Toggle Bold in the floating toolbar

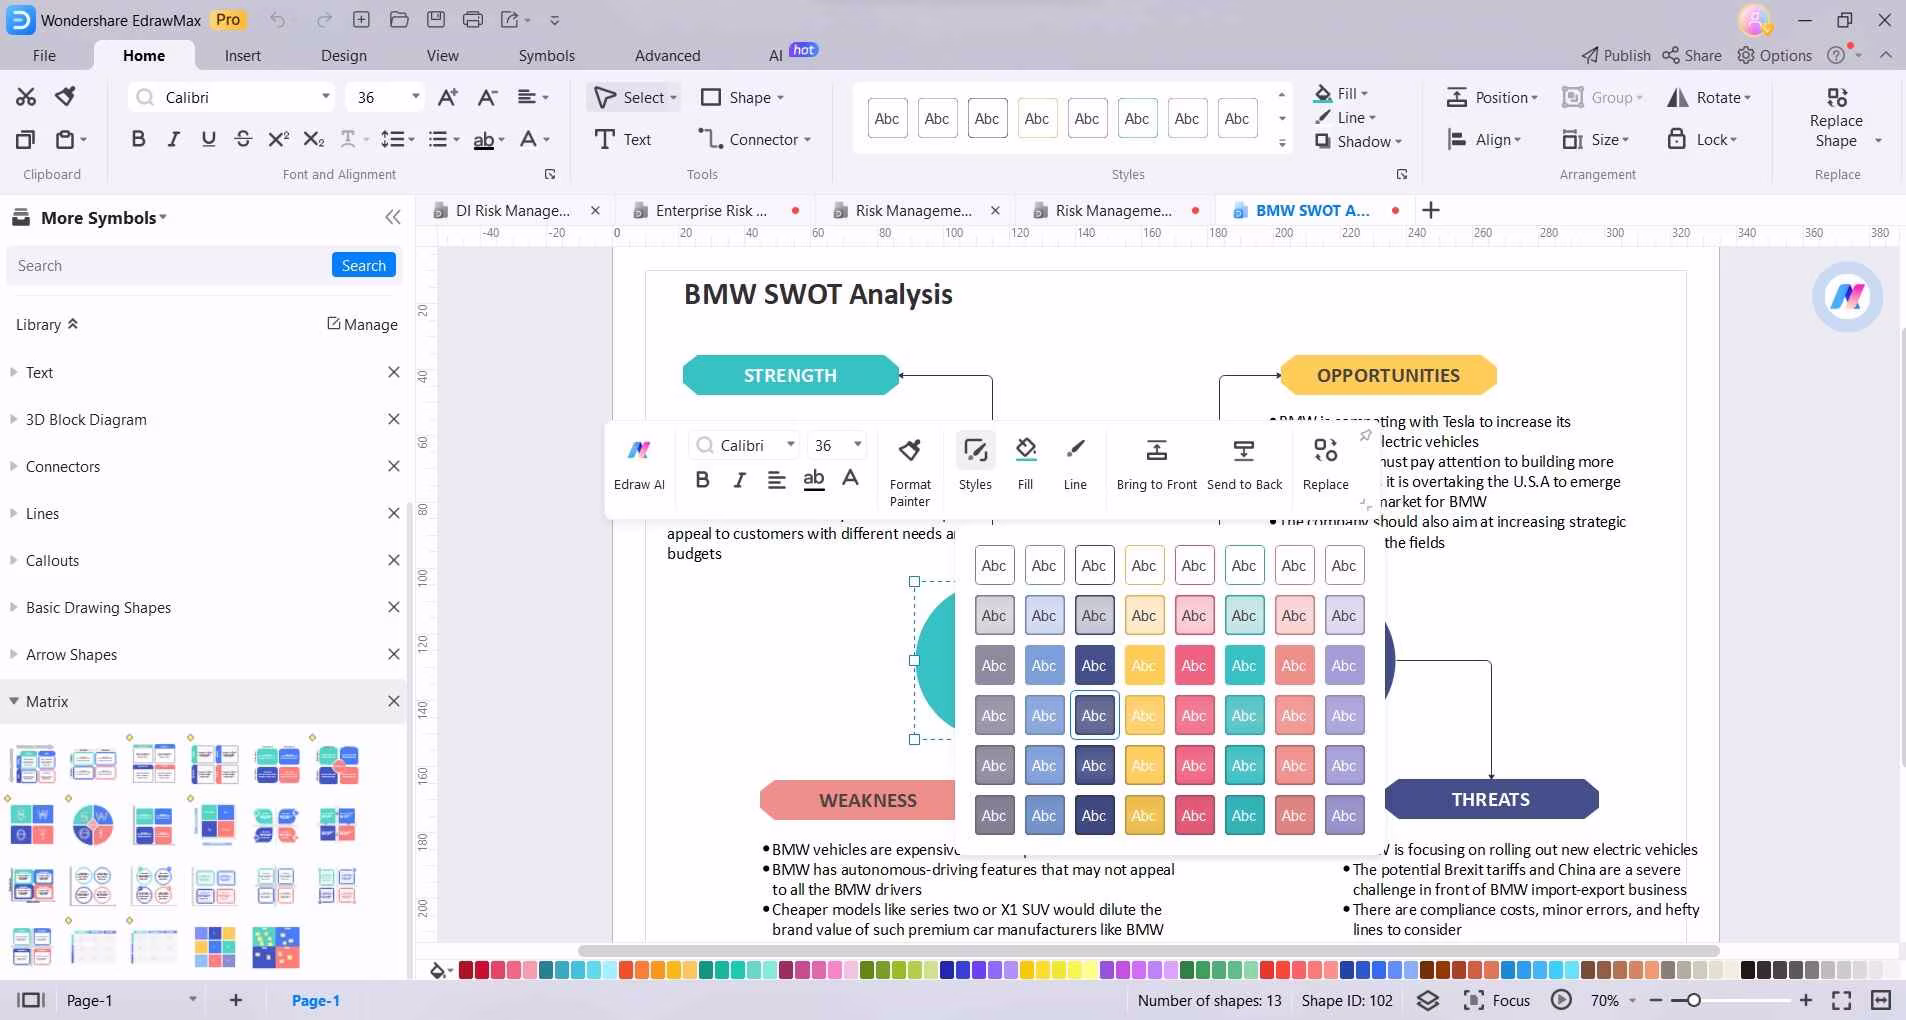click(x=702, y=480)
